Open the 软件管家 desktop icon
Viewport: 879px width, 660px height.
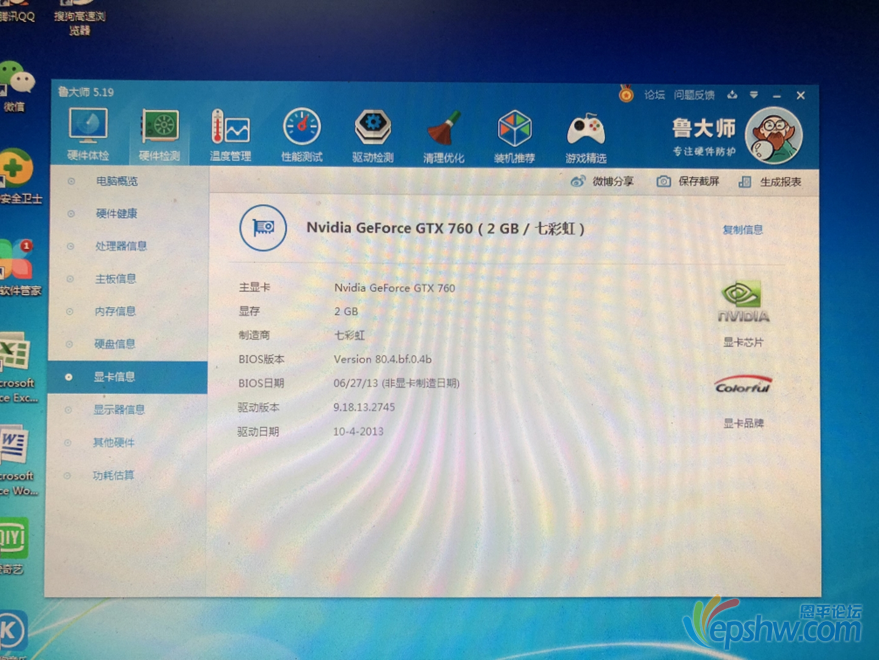pos(19,267)
